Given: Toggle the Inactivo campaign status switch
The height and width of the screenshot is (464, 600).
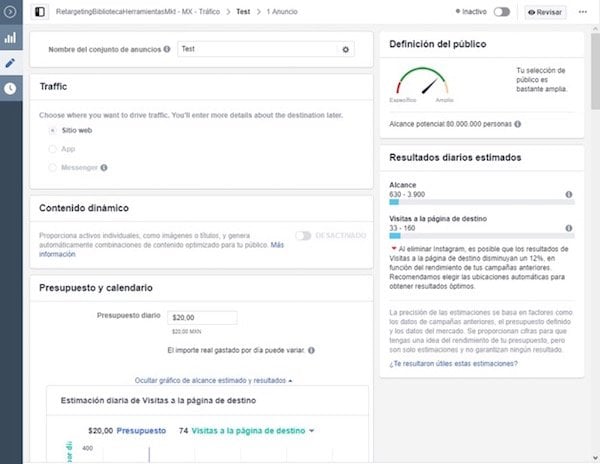Looking at the screenshot, I should point(502,12).
